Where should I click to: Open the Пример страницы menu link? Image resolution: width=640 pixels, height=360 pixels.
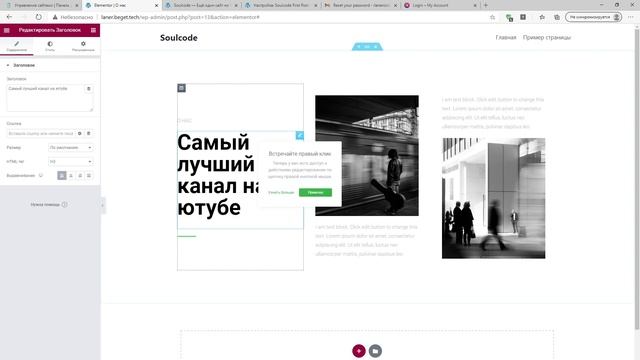pos(547,37)
